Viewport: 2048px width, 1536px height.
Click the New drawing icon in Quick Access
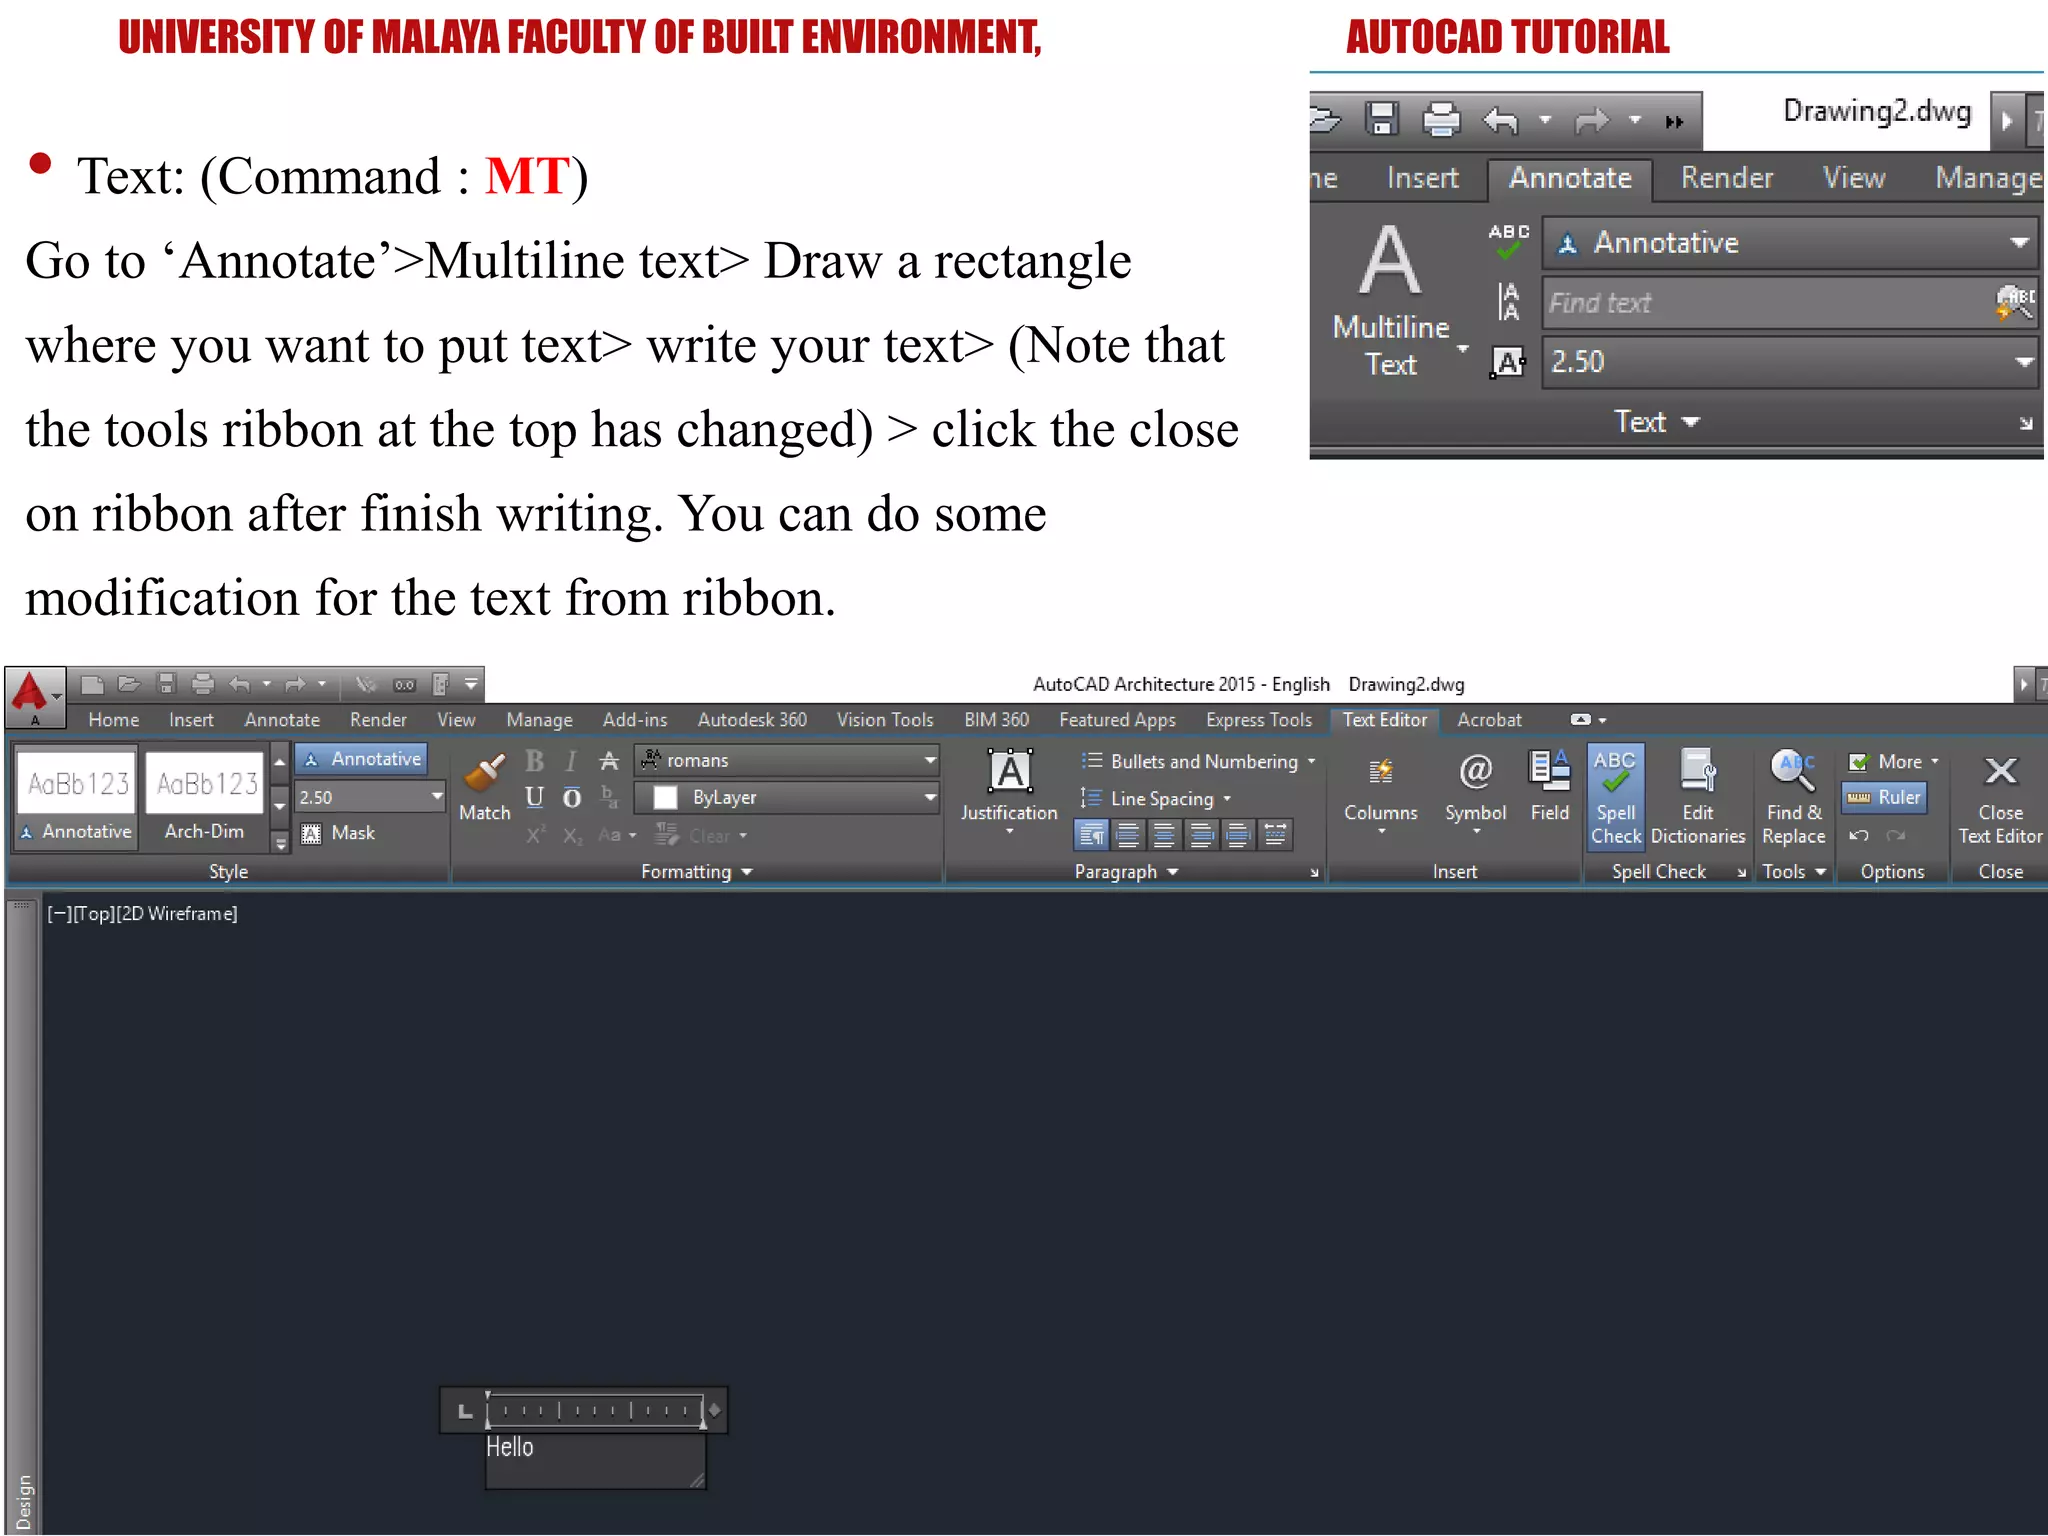(92, 684)
